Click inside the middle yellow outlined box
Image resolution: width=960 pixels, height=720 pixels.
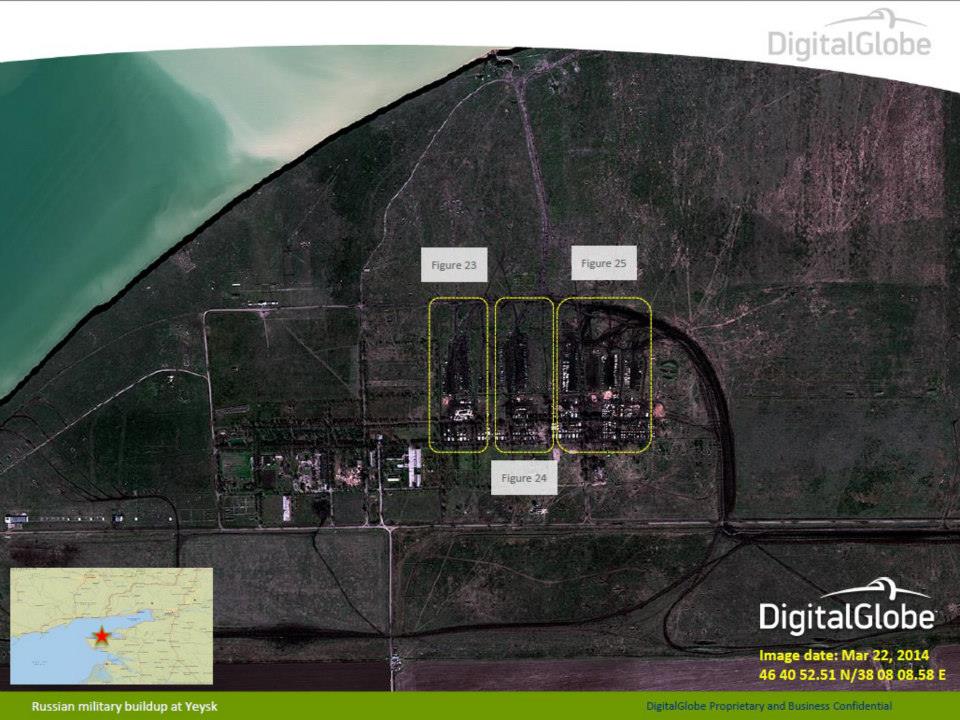click(x=524, y=374)
